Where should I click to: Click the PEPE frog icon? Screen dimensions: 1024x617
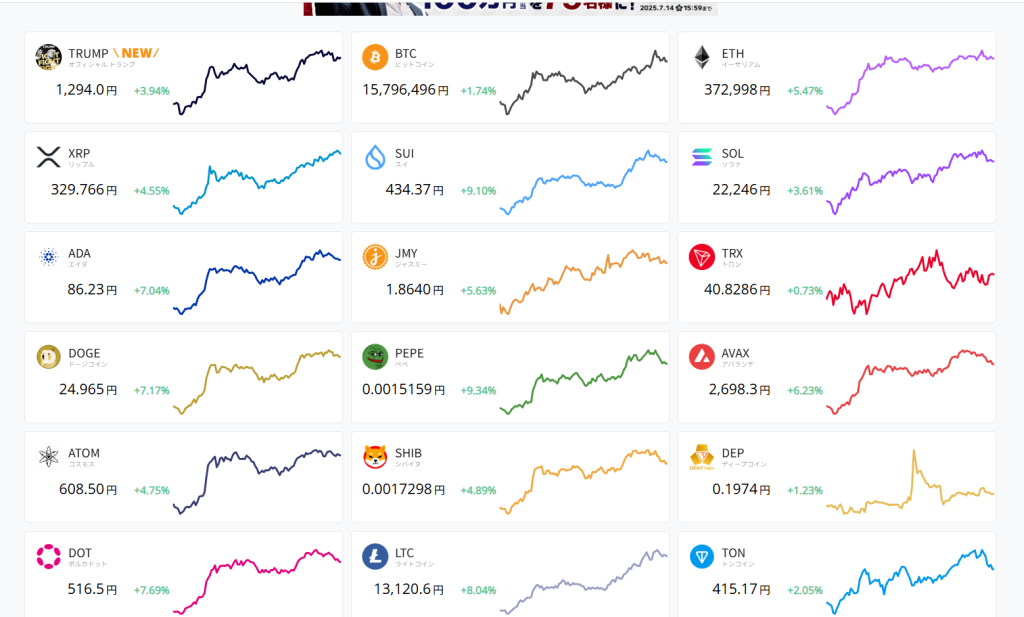click(375, 357)
